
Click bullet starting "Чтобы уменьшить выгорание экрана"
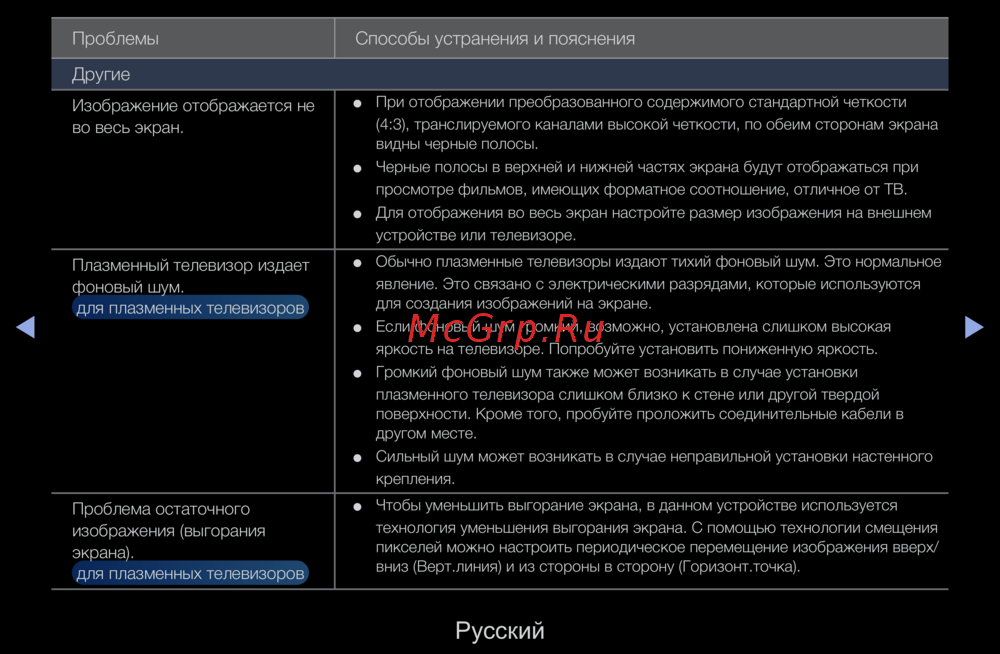(x=655, y=536)
